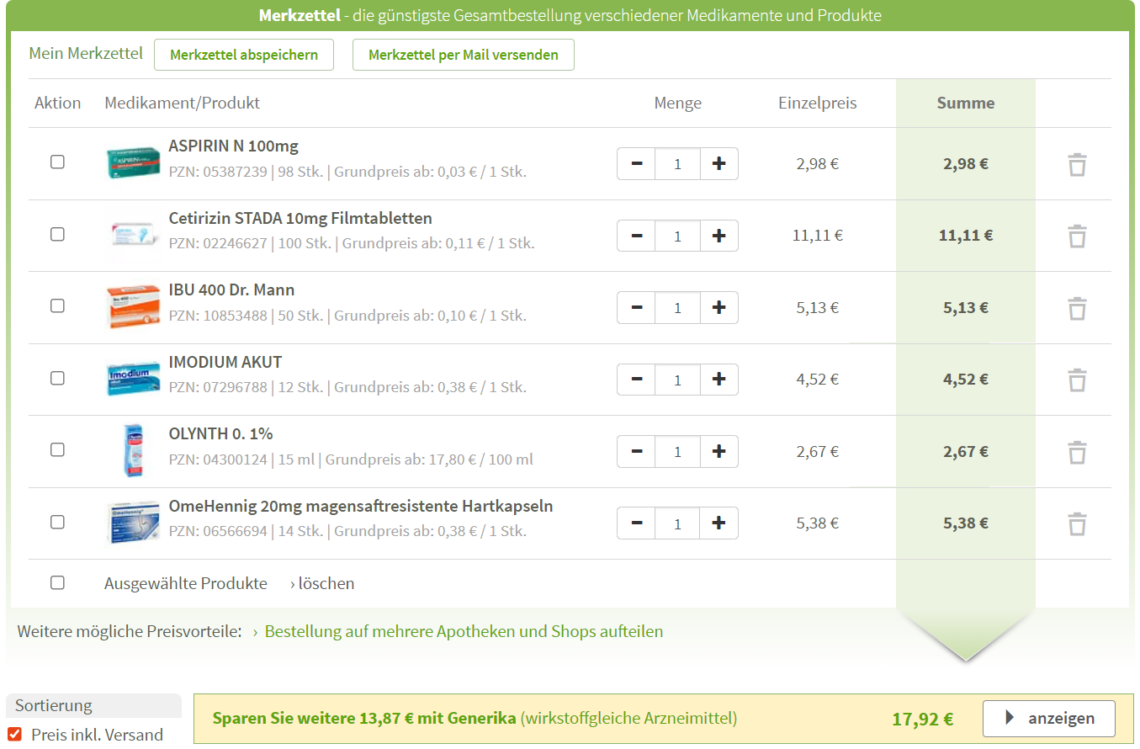Screen dimensions: 1140x749
Task: Click the löschen link for selected products
Action: point(322,584)
